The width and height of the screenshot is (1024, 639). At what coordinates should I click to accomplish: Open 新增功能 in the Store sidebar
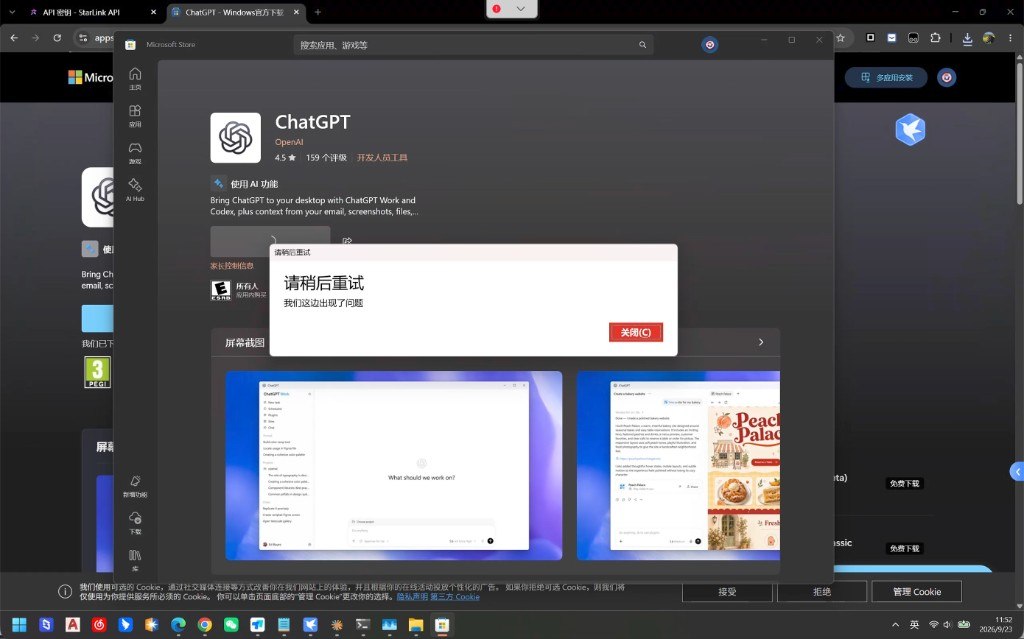click(135, 486)
